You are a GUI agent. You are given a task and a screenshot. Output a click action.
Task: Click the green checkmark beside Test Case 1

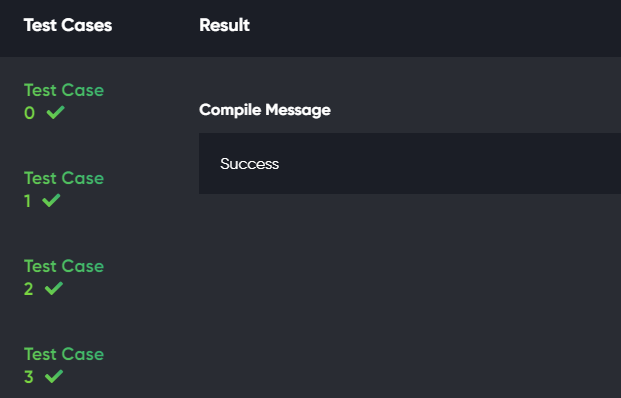click(x=51, y=200)
